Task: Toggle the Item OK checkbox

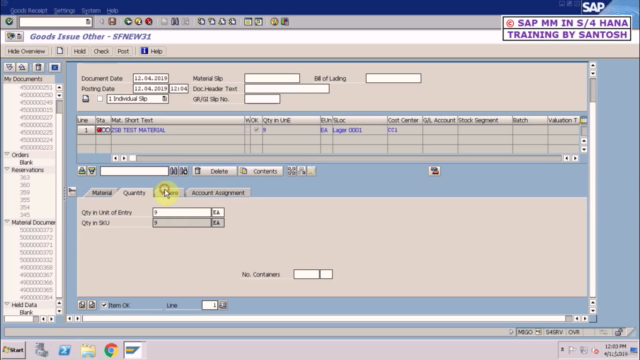Action: point(104,305)
